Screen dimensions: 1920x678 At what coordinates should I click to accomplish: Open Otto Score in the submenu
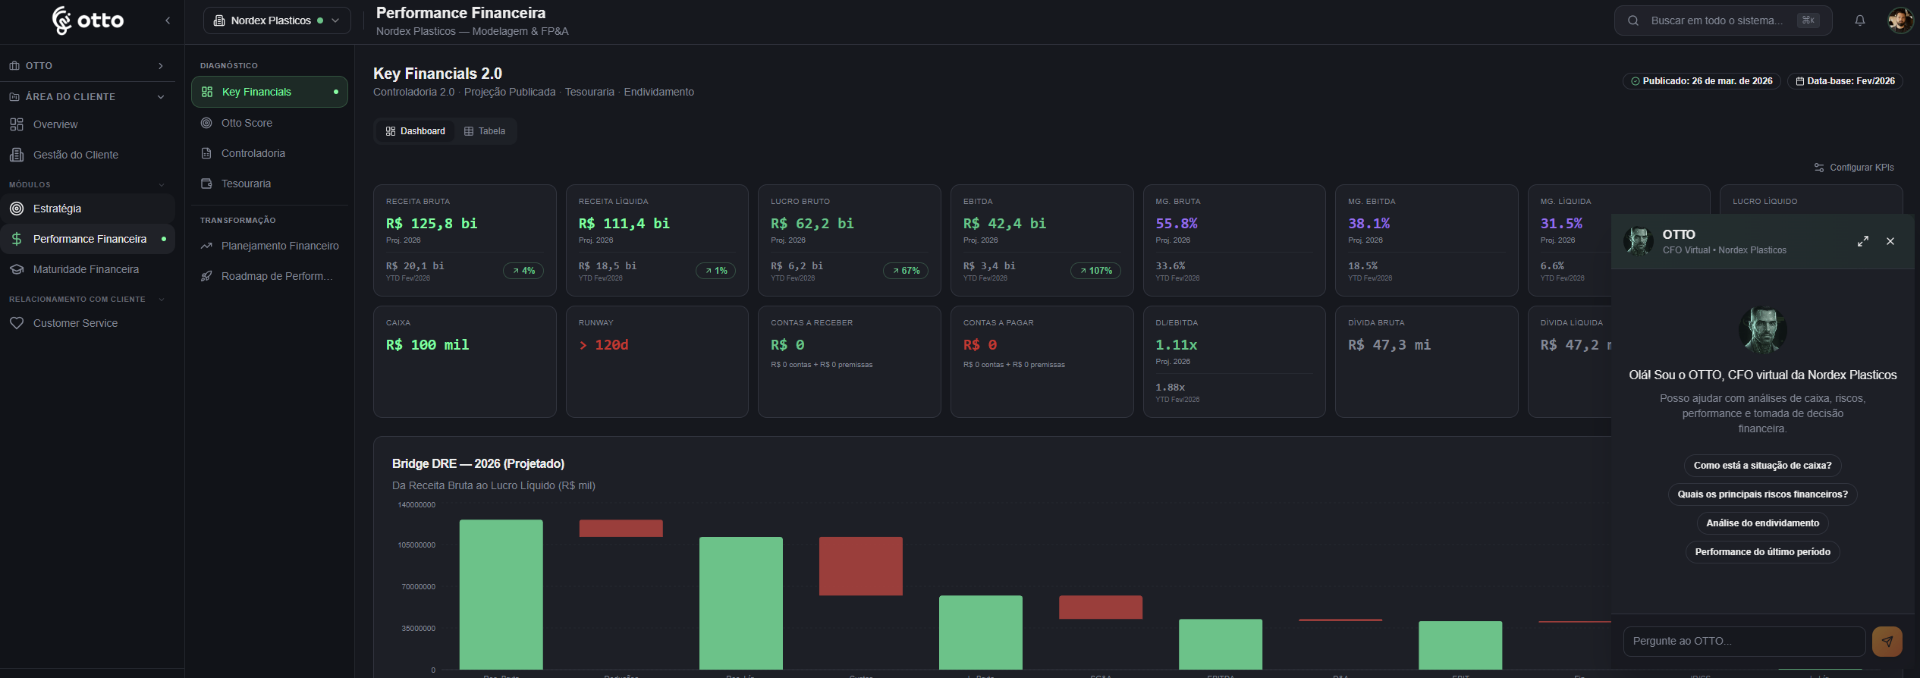[x=247, y=123]
